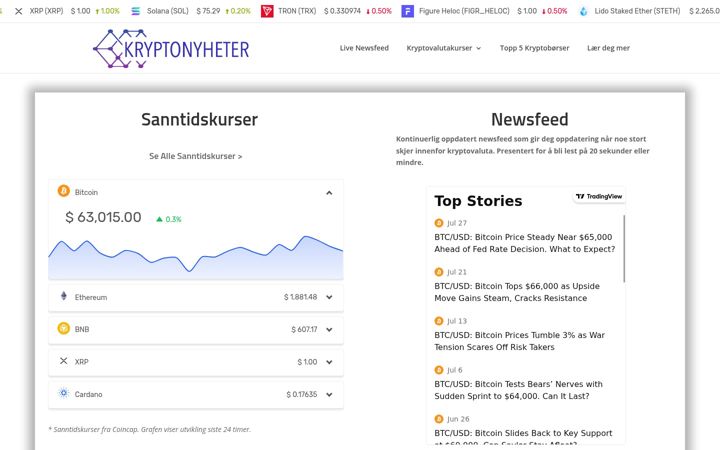Click Bitcoin icon beside Jun 26 story
Viewport: 720px width, 450px height.
coord(439,419)
